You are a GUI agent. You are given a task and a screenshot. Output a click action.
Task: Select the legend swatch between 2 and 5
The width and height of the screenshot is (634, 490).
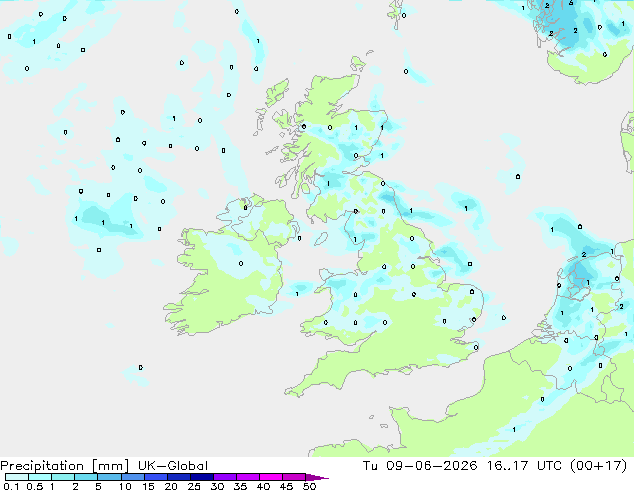tap(86, 477)
